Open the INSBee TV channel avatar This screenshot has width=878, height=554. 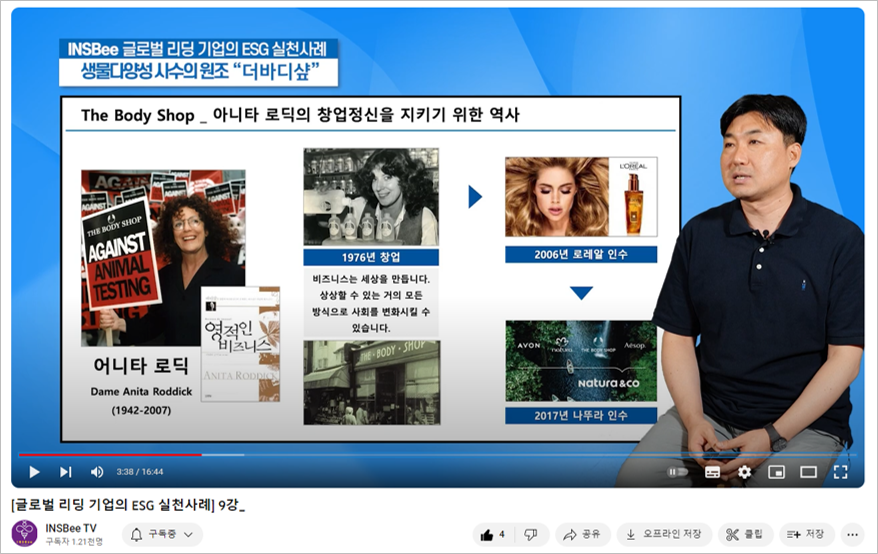point(25,533)
